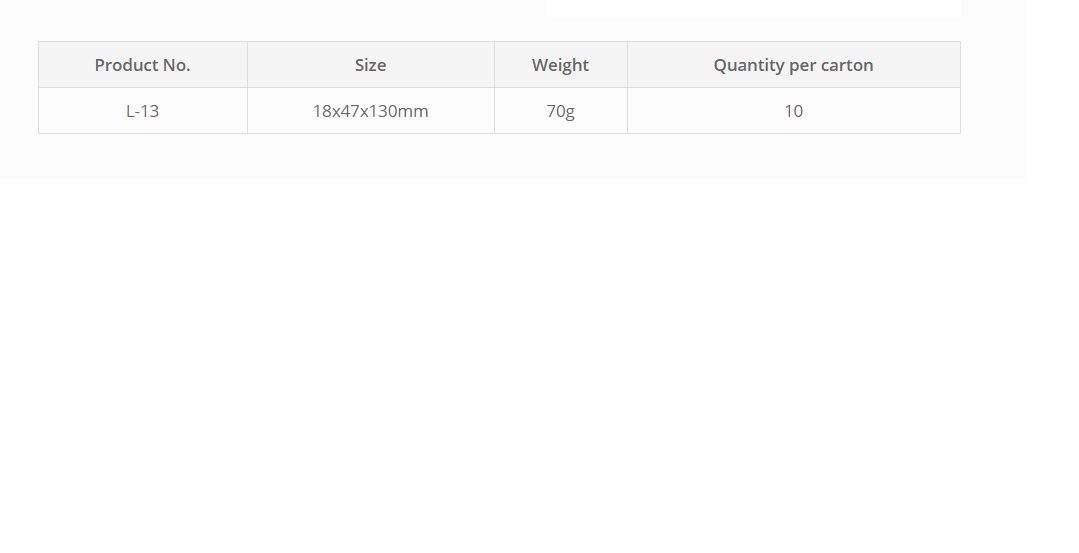The width and height of the screenshot is (1079, 553).
Task: Click "18x" at the start of the size value
Action: pos(325,111)
